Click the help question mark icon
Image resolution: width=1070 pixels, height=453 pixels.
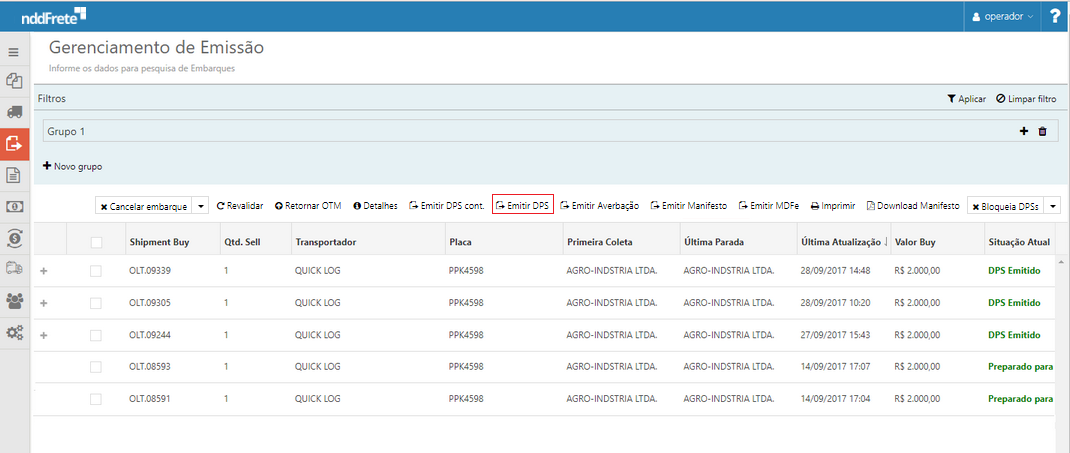pos(1055,16)
